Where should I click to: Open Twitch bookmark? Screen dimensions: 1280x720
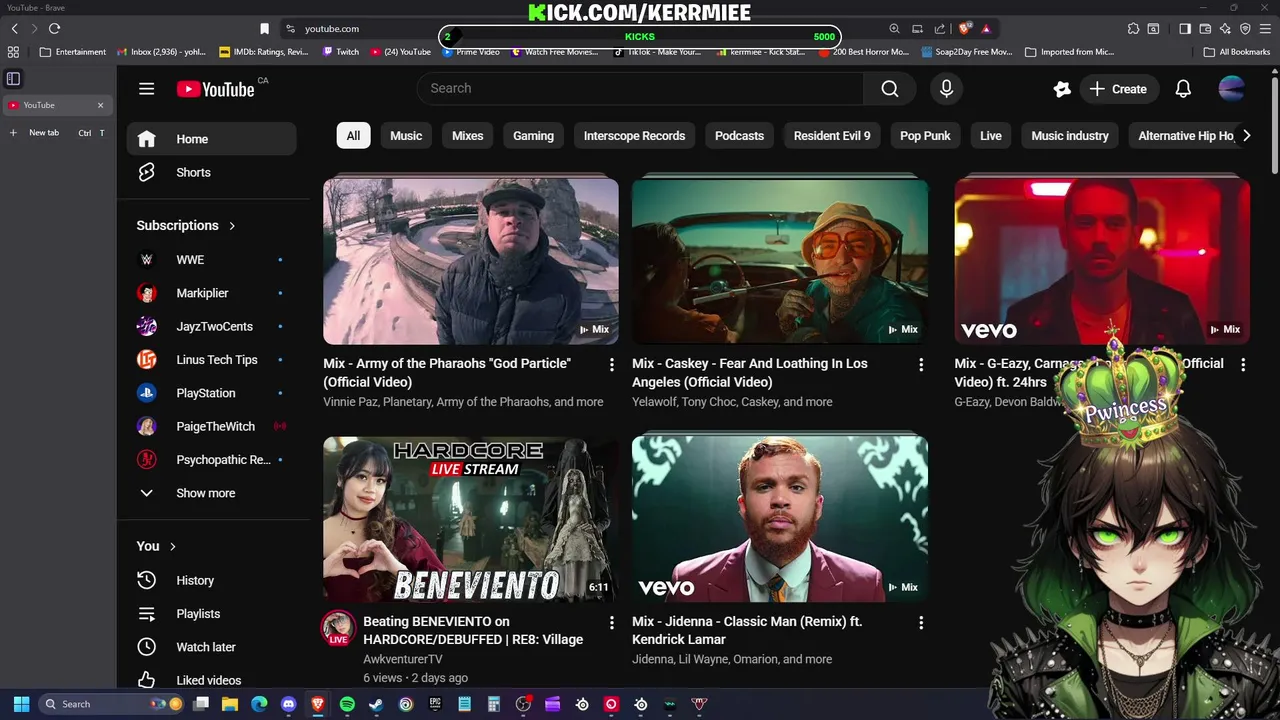pyautogui.click(x=341, y=52)
